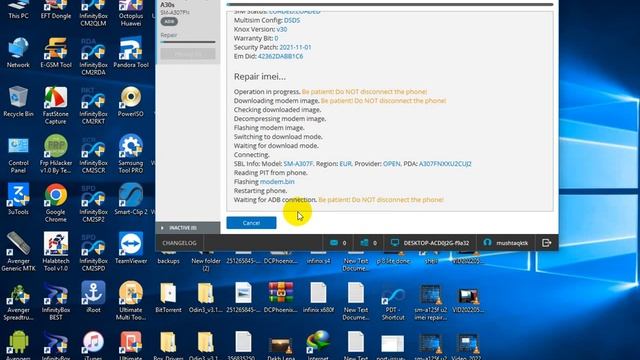Open the news counter icon beside messages
The width and height of the screenshot is (640, 360).
364,243
